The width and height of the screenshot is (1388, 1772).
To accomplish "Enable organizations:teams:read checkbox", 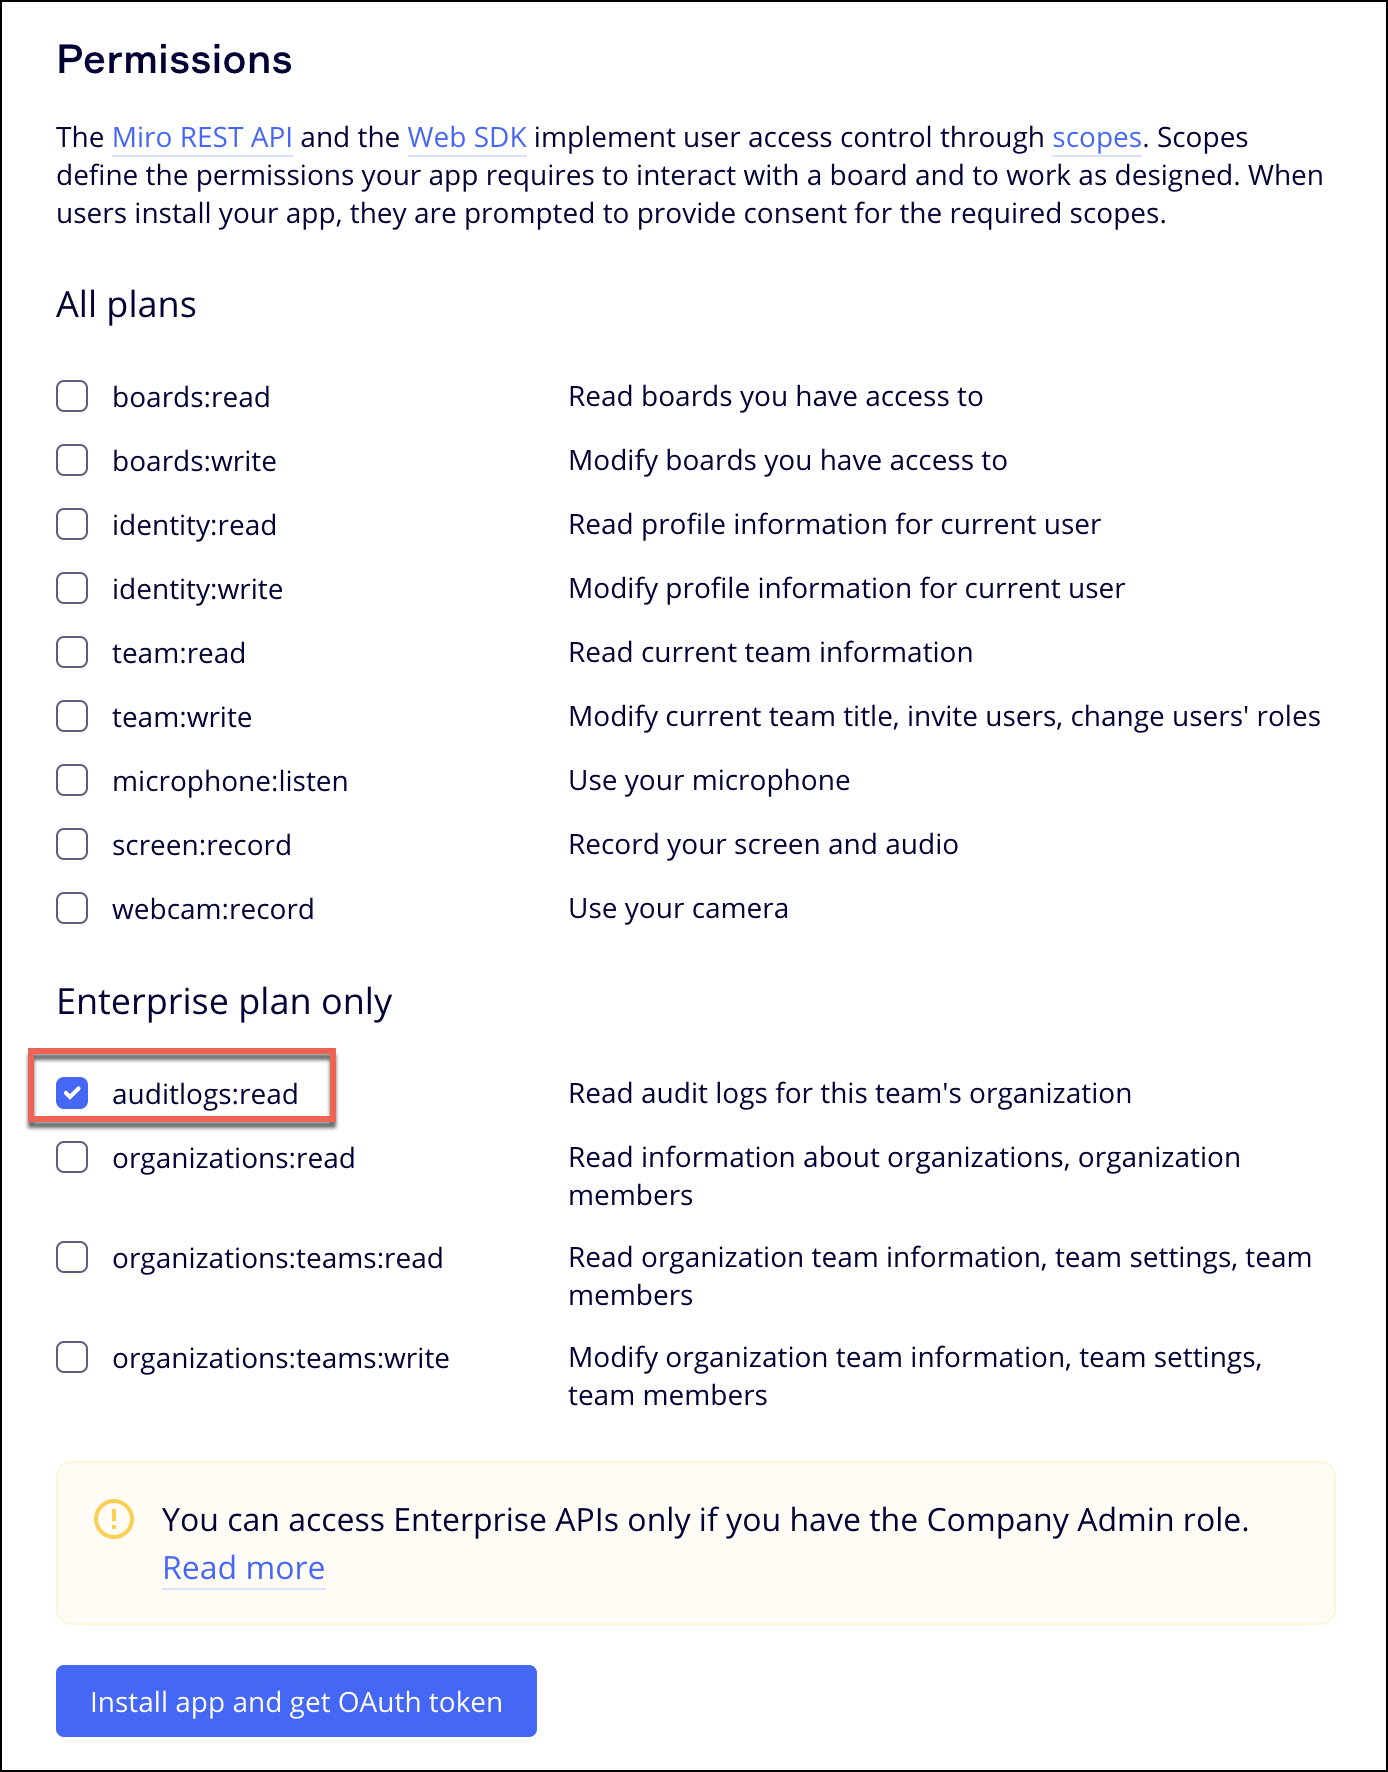I will click(72, 1258).
